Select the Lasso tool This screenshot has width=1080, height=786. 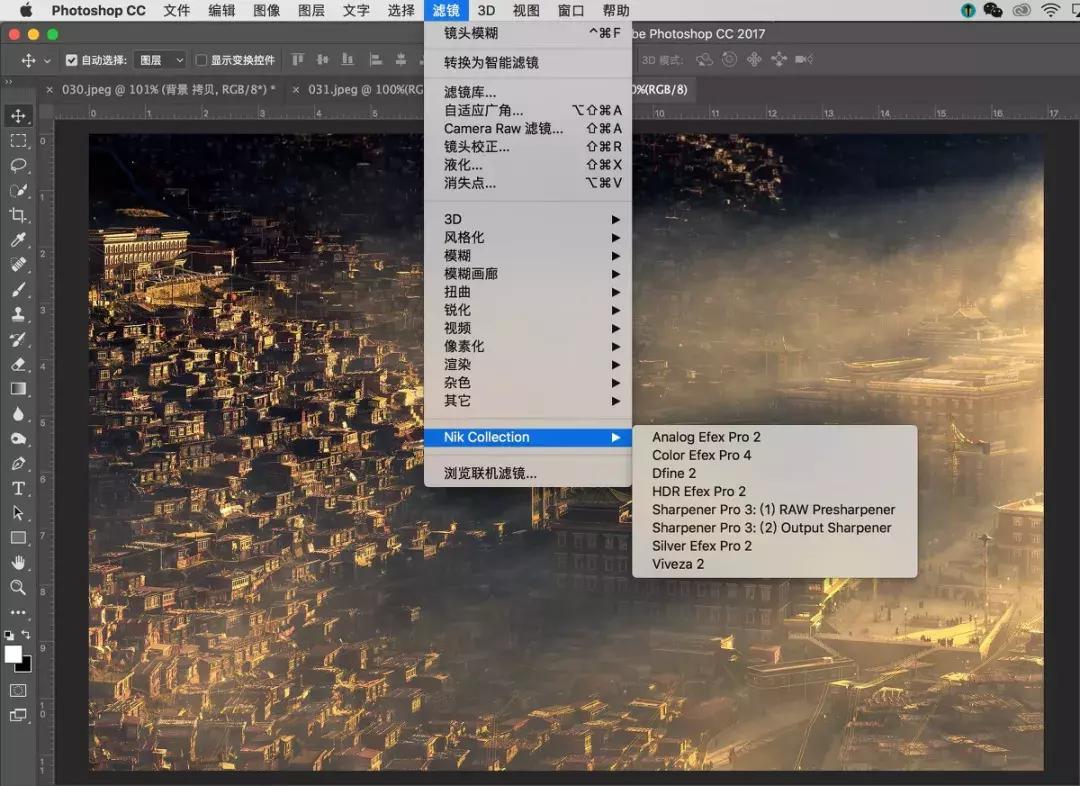[18, 165]
